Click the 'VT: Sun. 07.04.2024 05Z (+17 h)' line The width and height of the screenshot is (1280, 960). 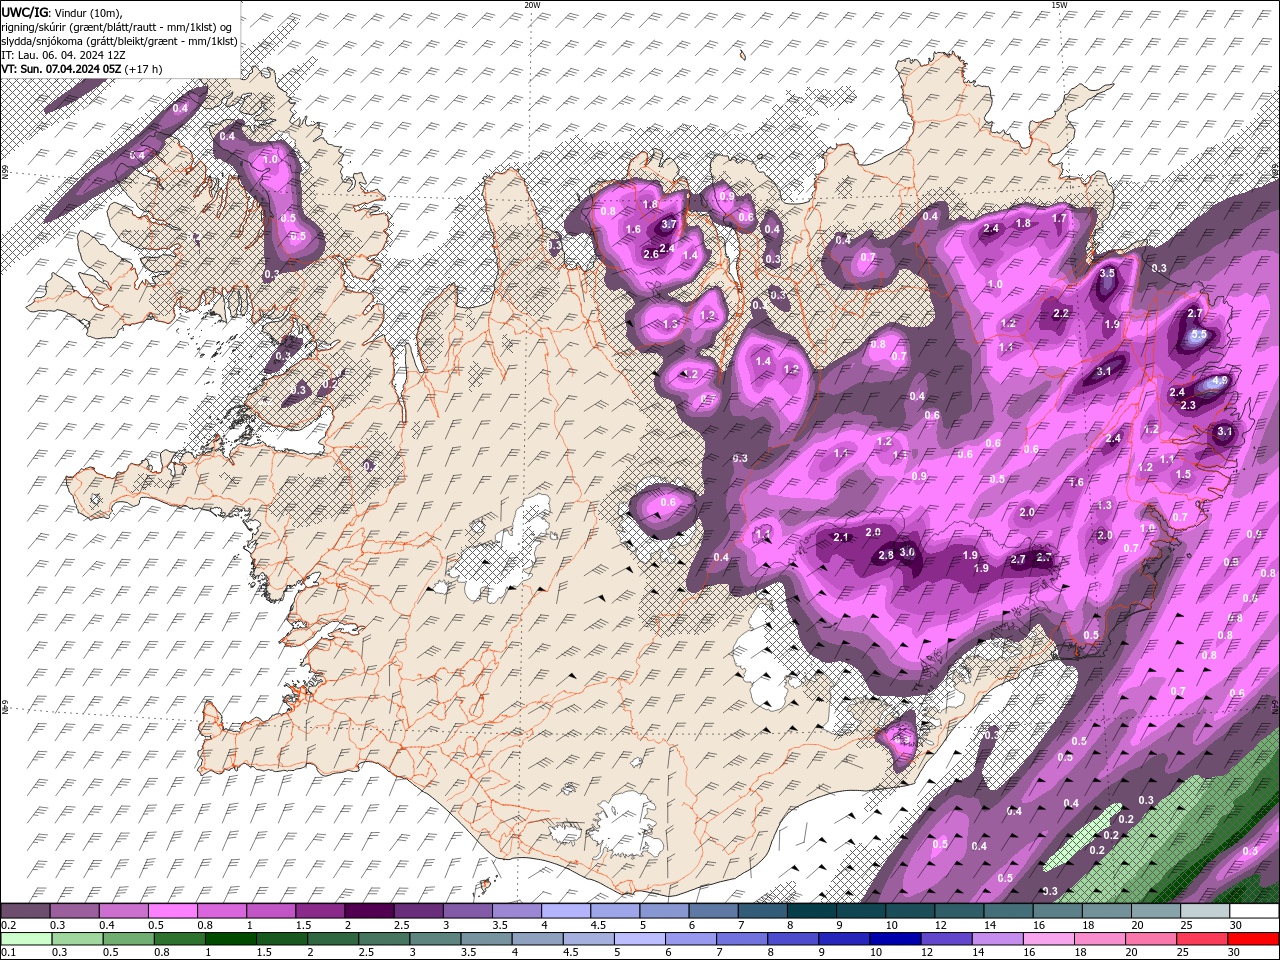(81, 69)
